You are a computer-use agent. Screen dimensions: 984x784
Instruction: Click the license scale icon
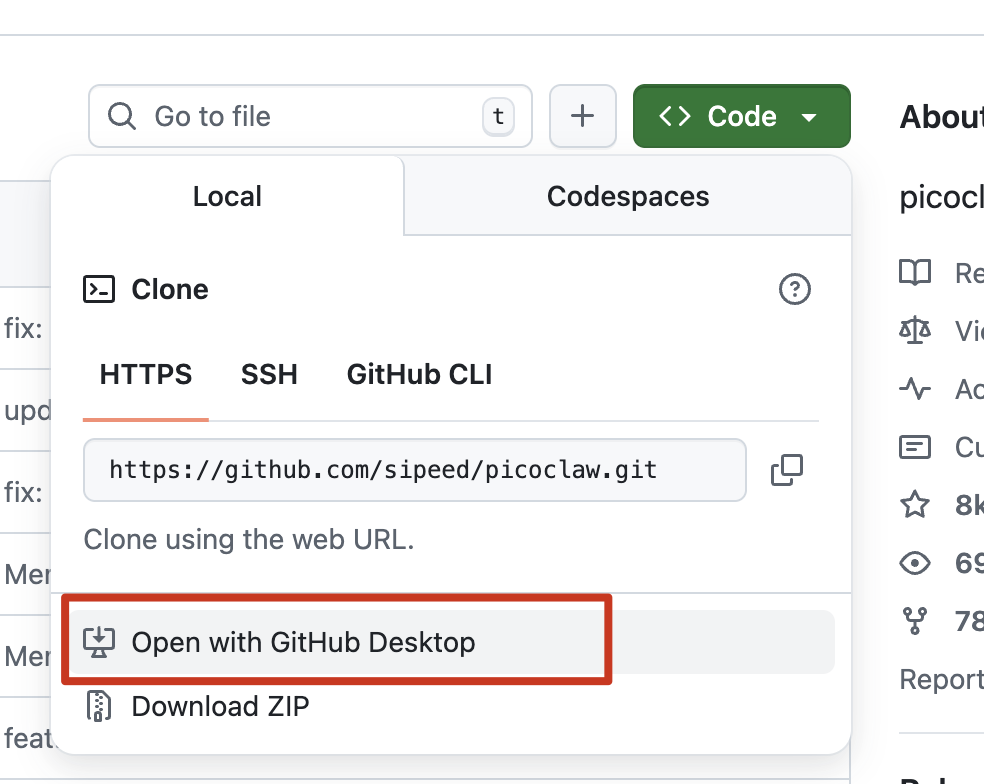915,330
